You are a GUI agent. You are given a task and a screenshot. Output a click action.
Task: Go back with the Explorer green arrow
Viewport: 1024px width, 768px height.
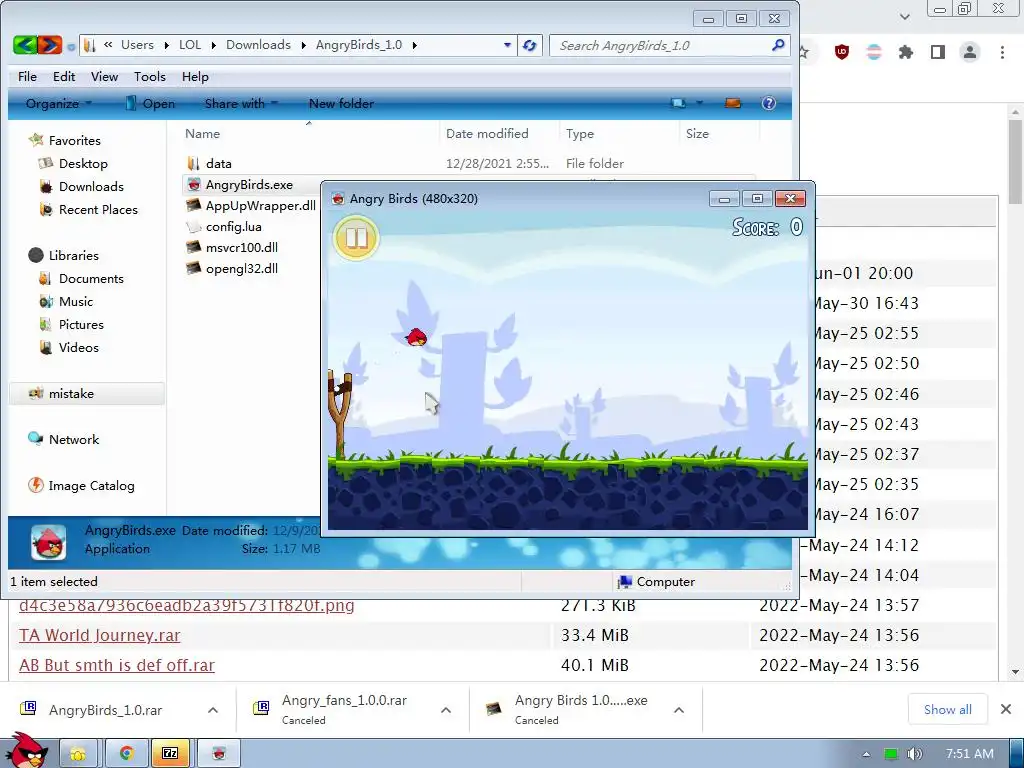[25, 45]
